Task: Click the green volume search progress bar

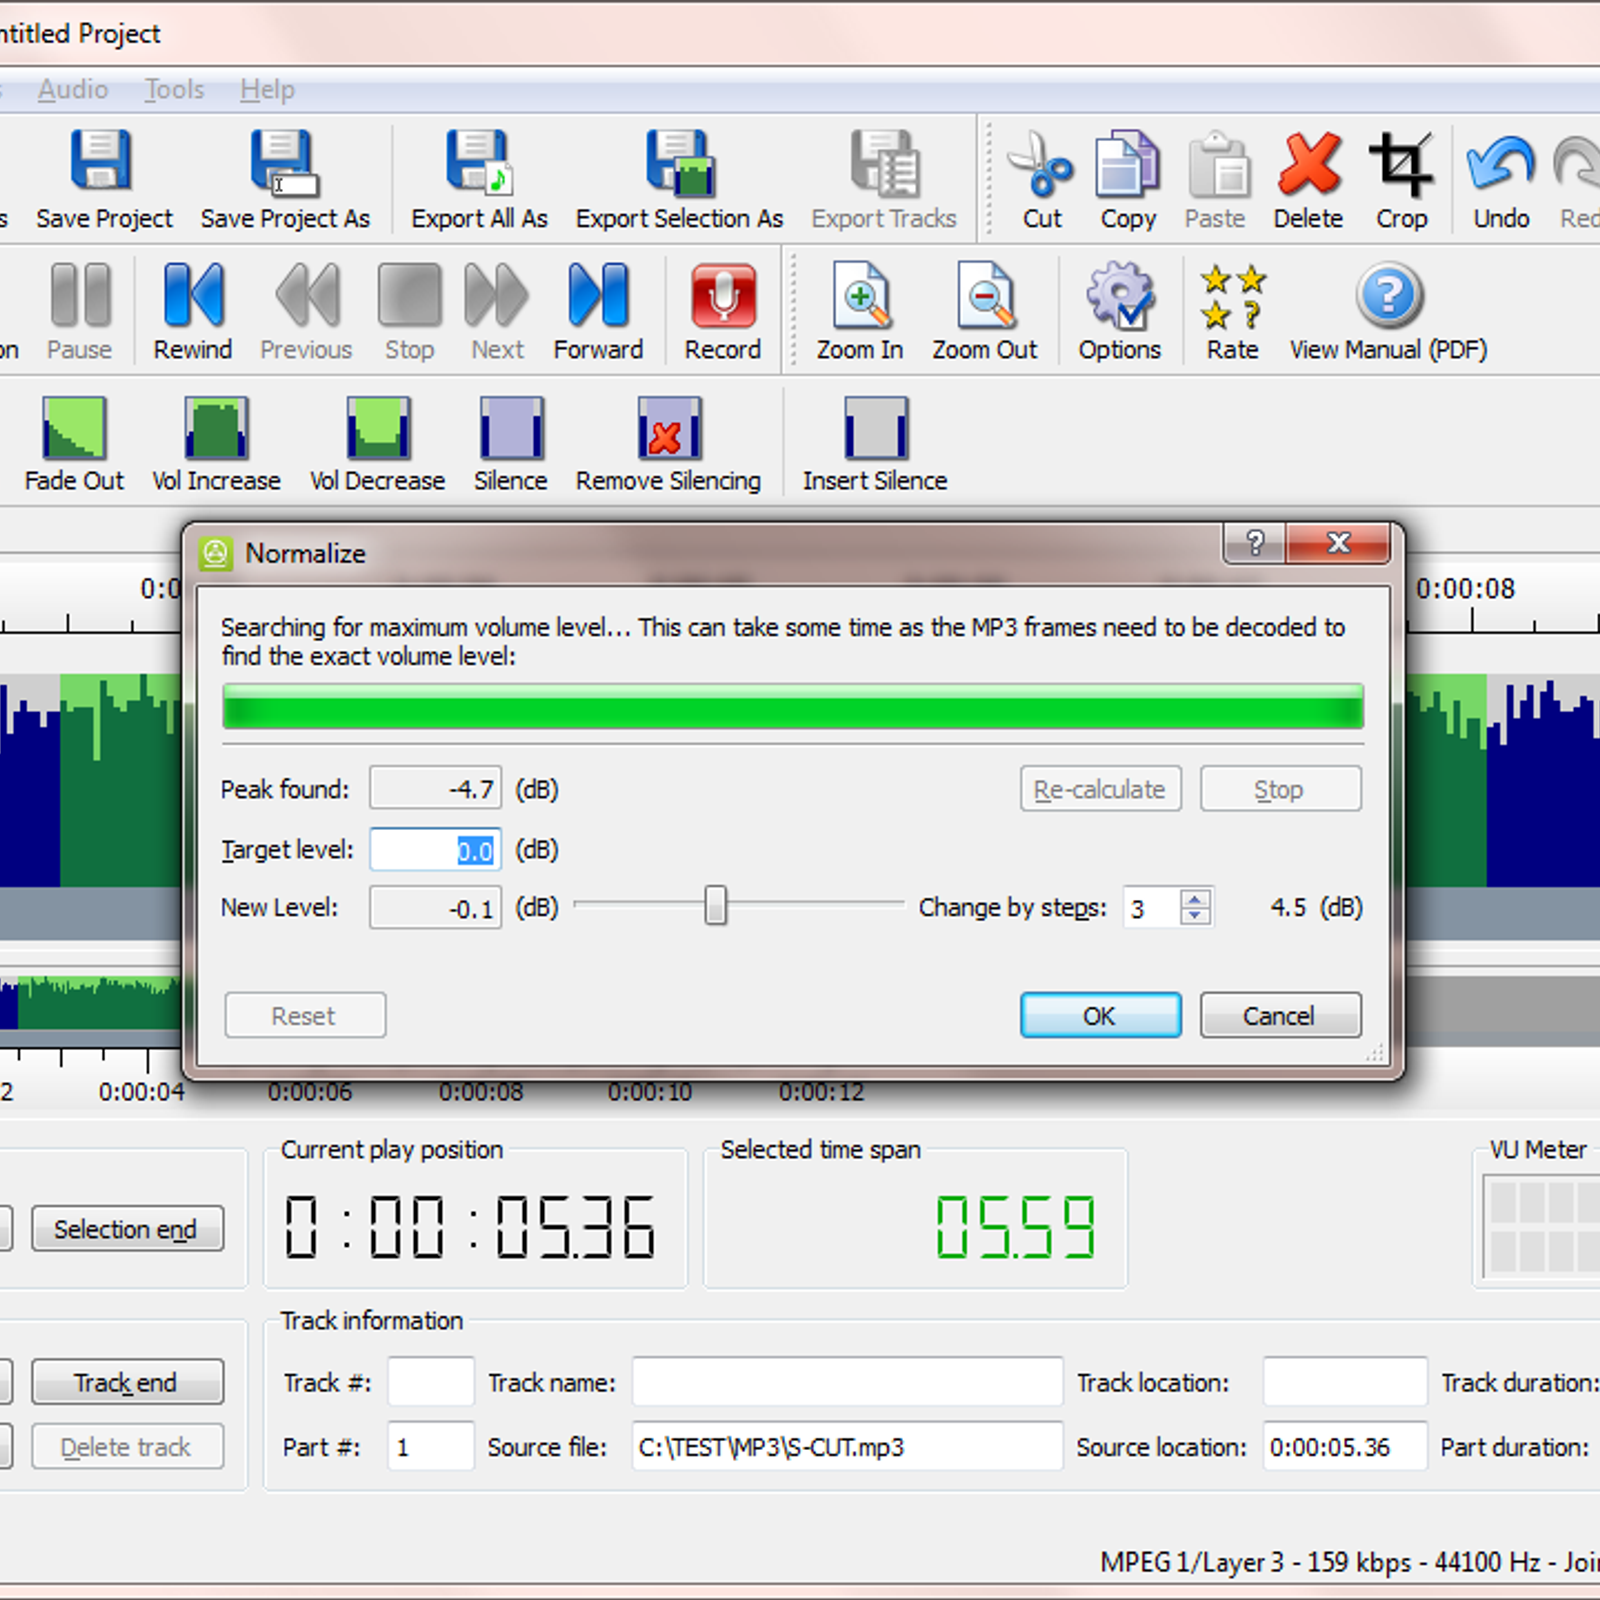Action: click(x=793, y=707)
